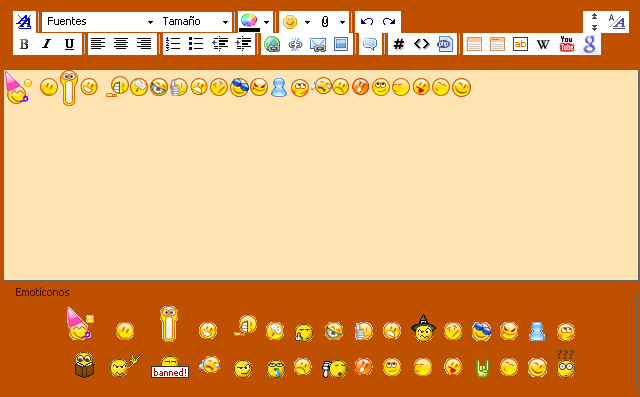
Task: Decrease the text indent
Action: coord(220,44)
